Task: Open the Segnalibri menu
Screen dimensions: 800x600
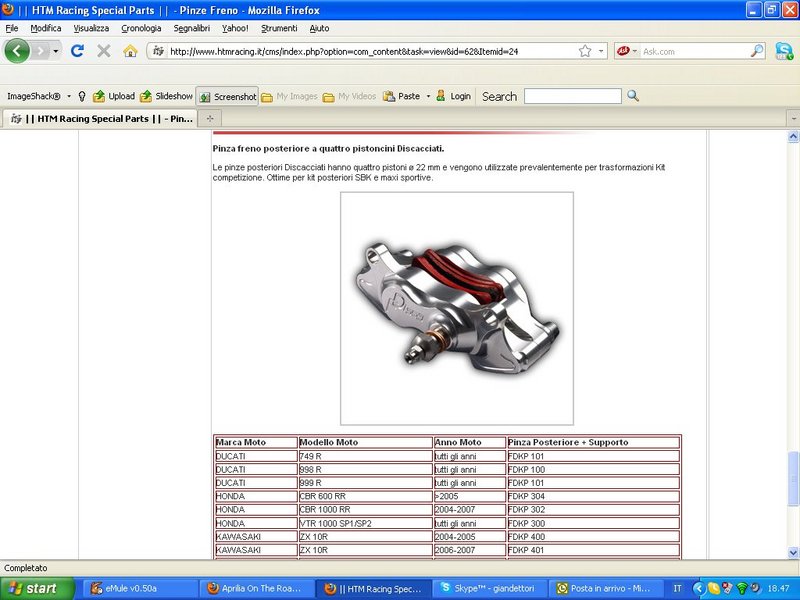Action: (x=192, y=28)
